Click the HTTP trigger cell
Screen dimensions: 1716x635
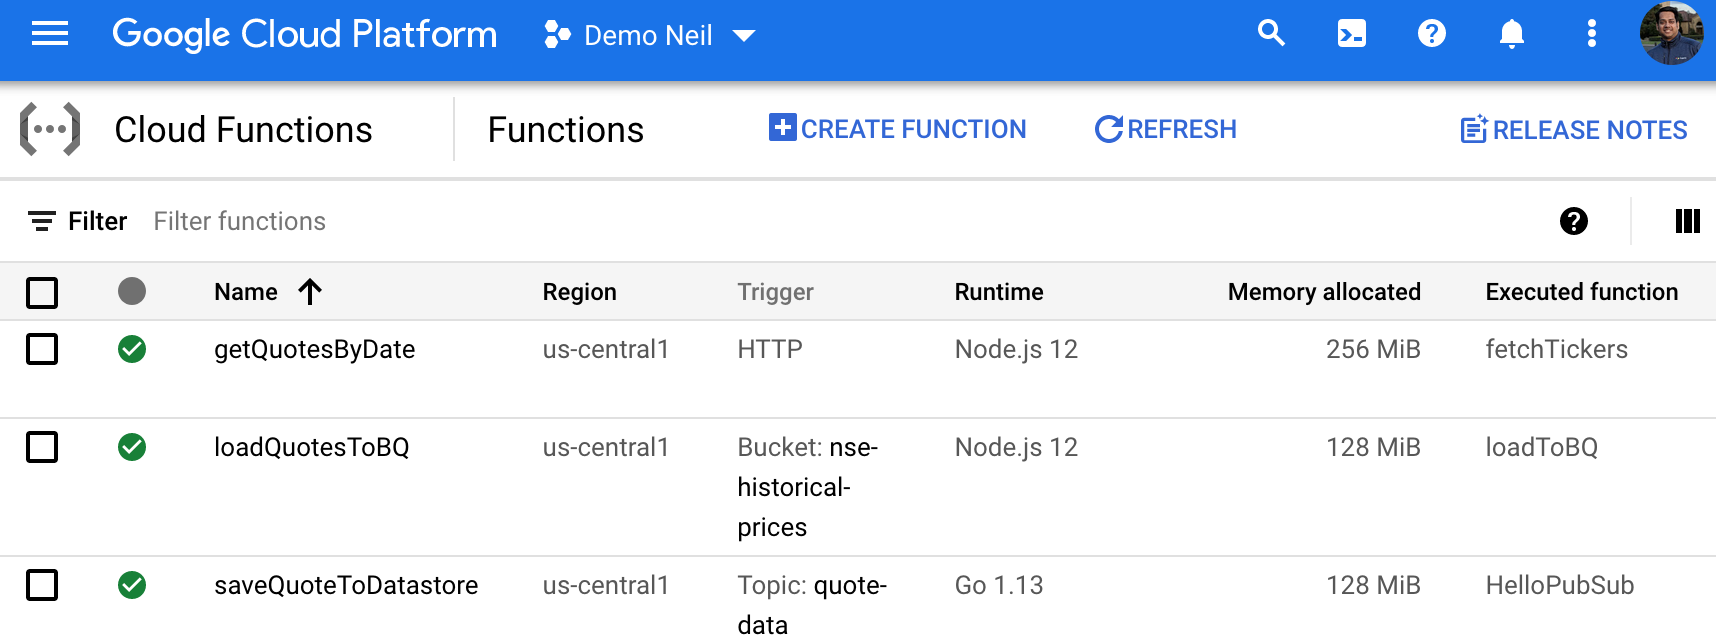(770, 349)
